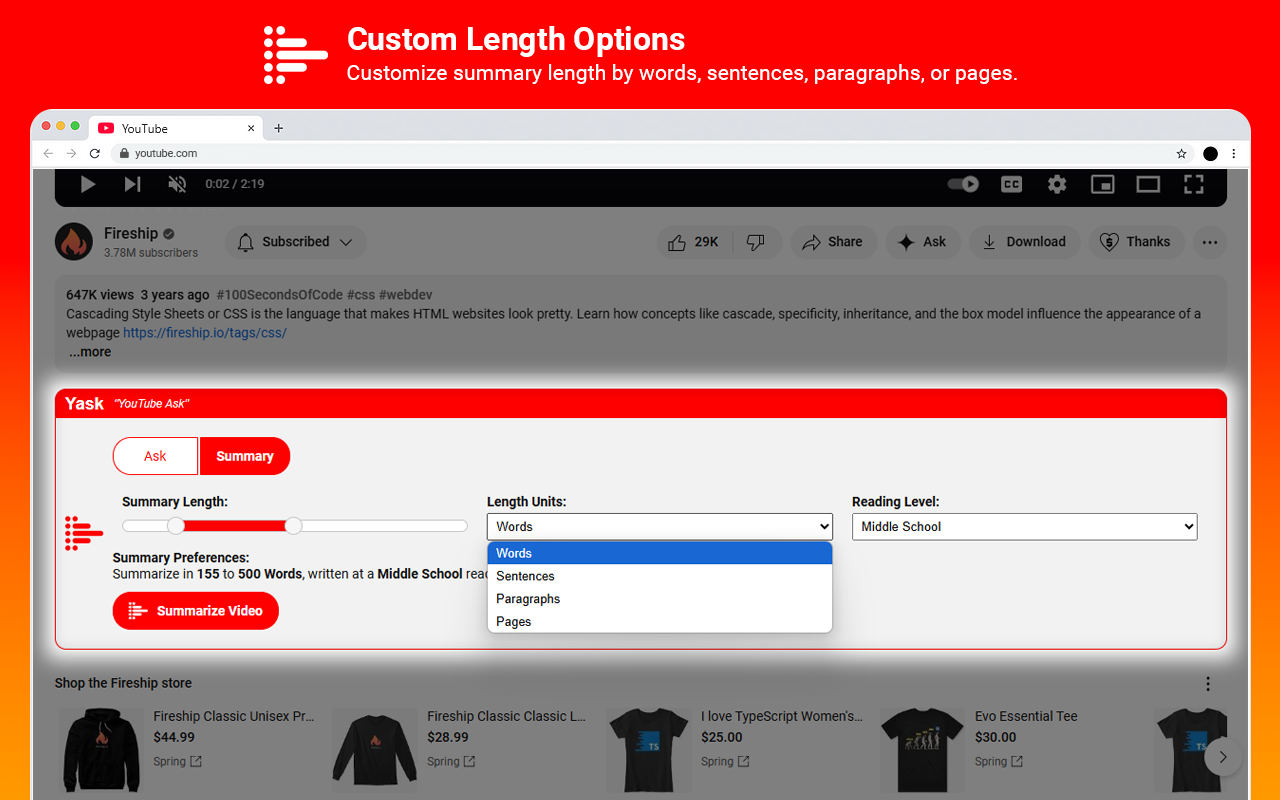Open the Evo Essential Tee title
The image size is (1280, 800).
[1026, 716]
